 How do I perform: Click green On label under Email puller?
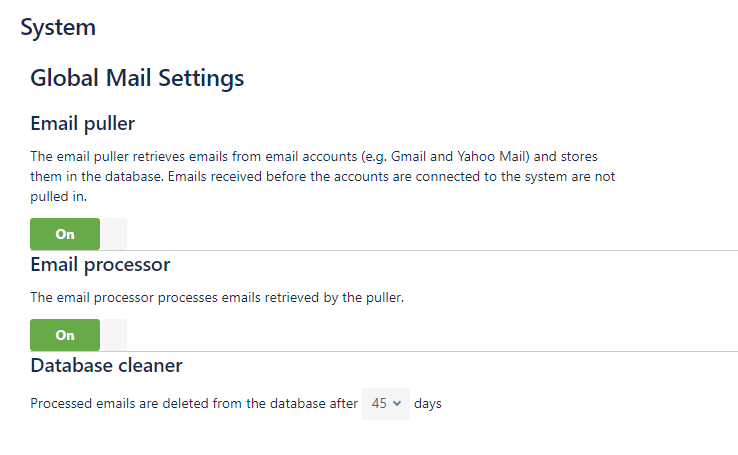click(65, 234)
